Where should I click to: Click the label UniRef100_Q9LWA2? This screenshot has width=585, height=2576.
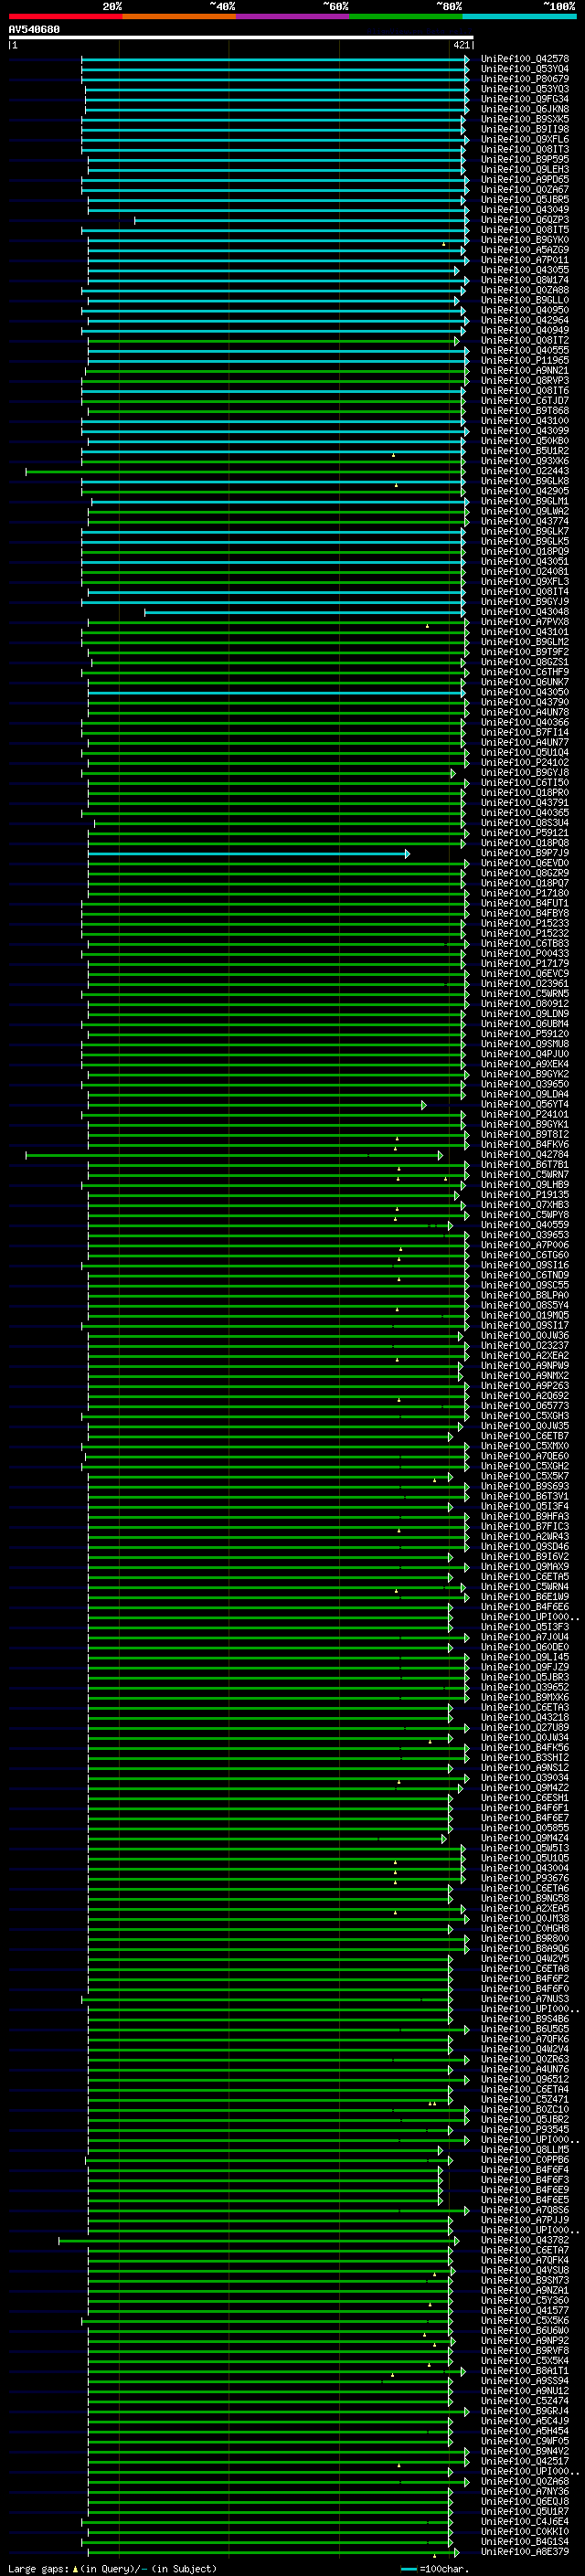pos(525,511)
